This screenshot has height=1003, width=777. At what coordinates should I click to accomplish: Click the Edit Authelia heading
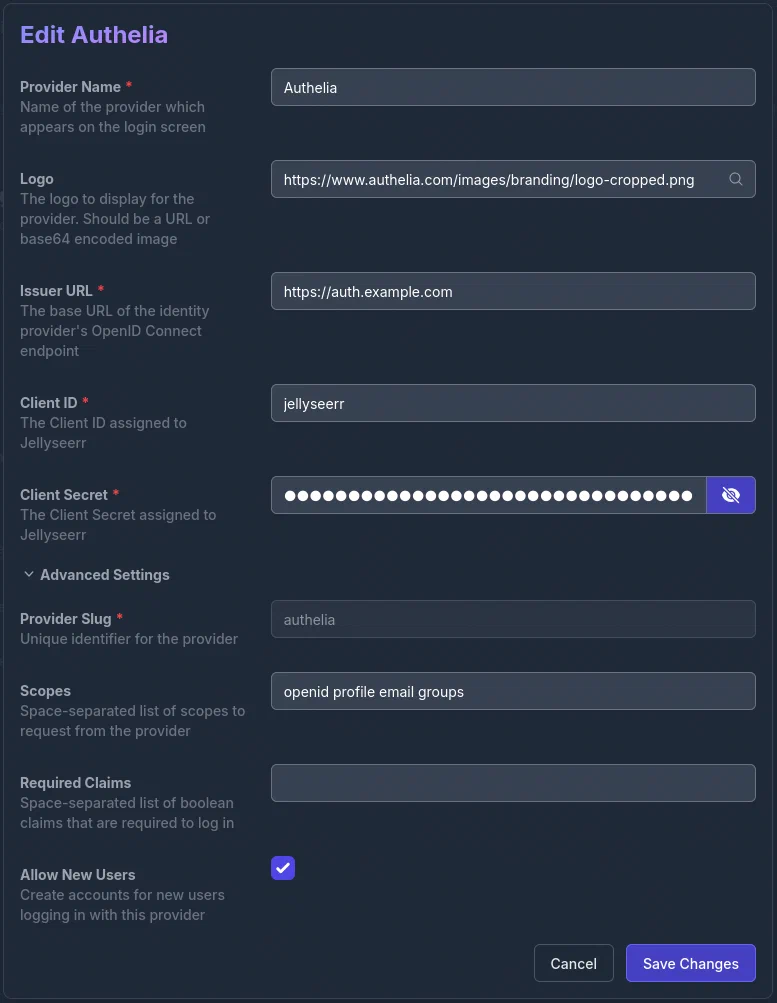(94, 34)
